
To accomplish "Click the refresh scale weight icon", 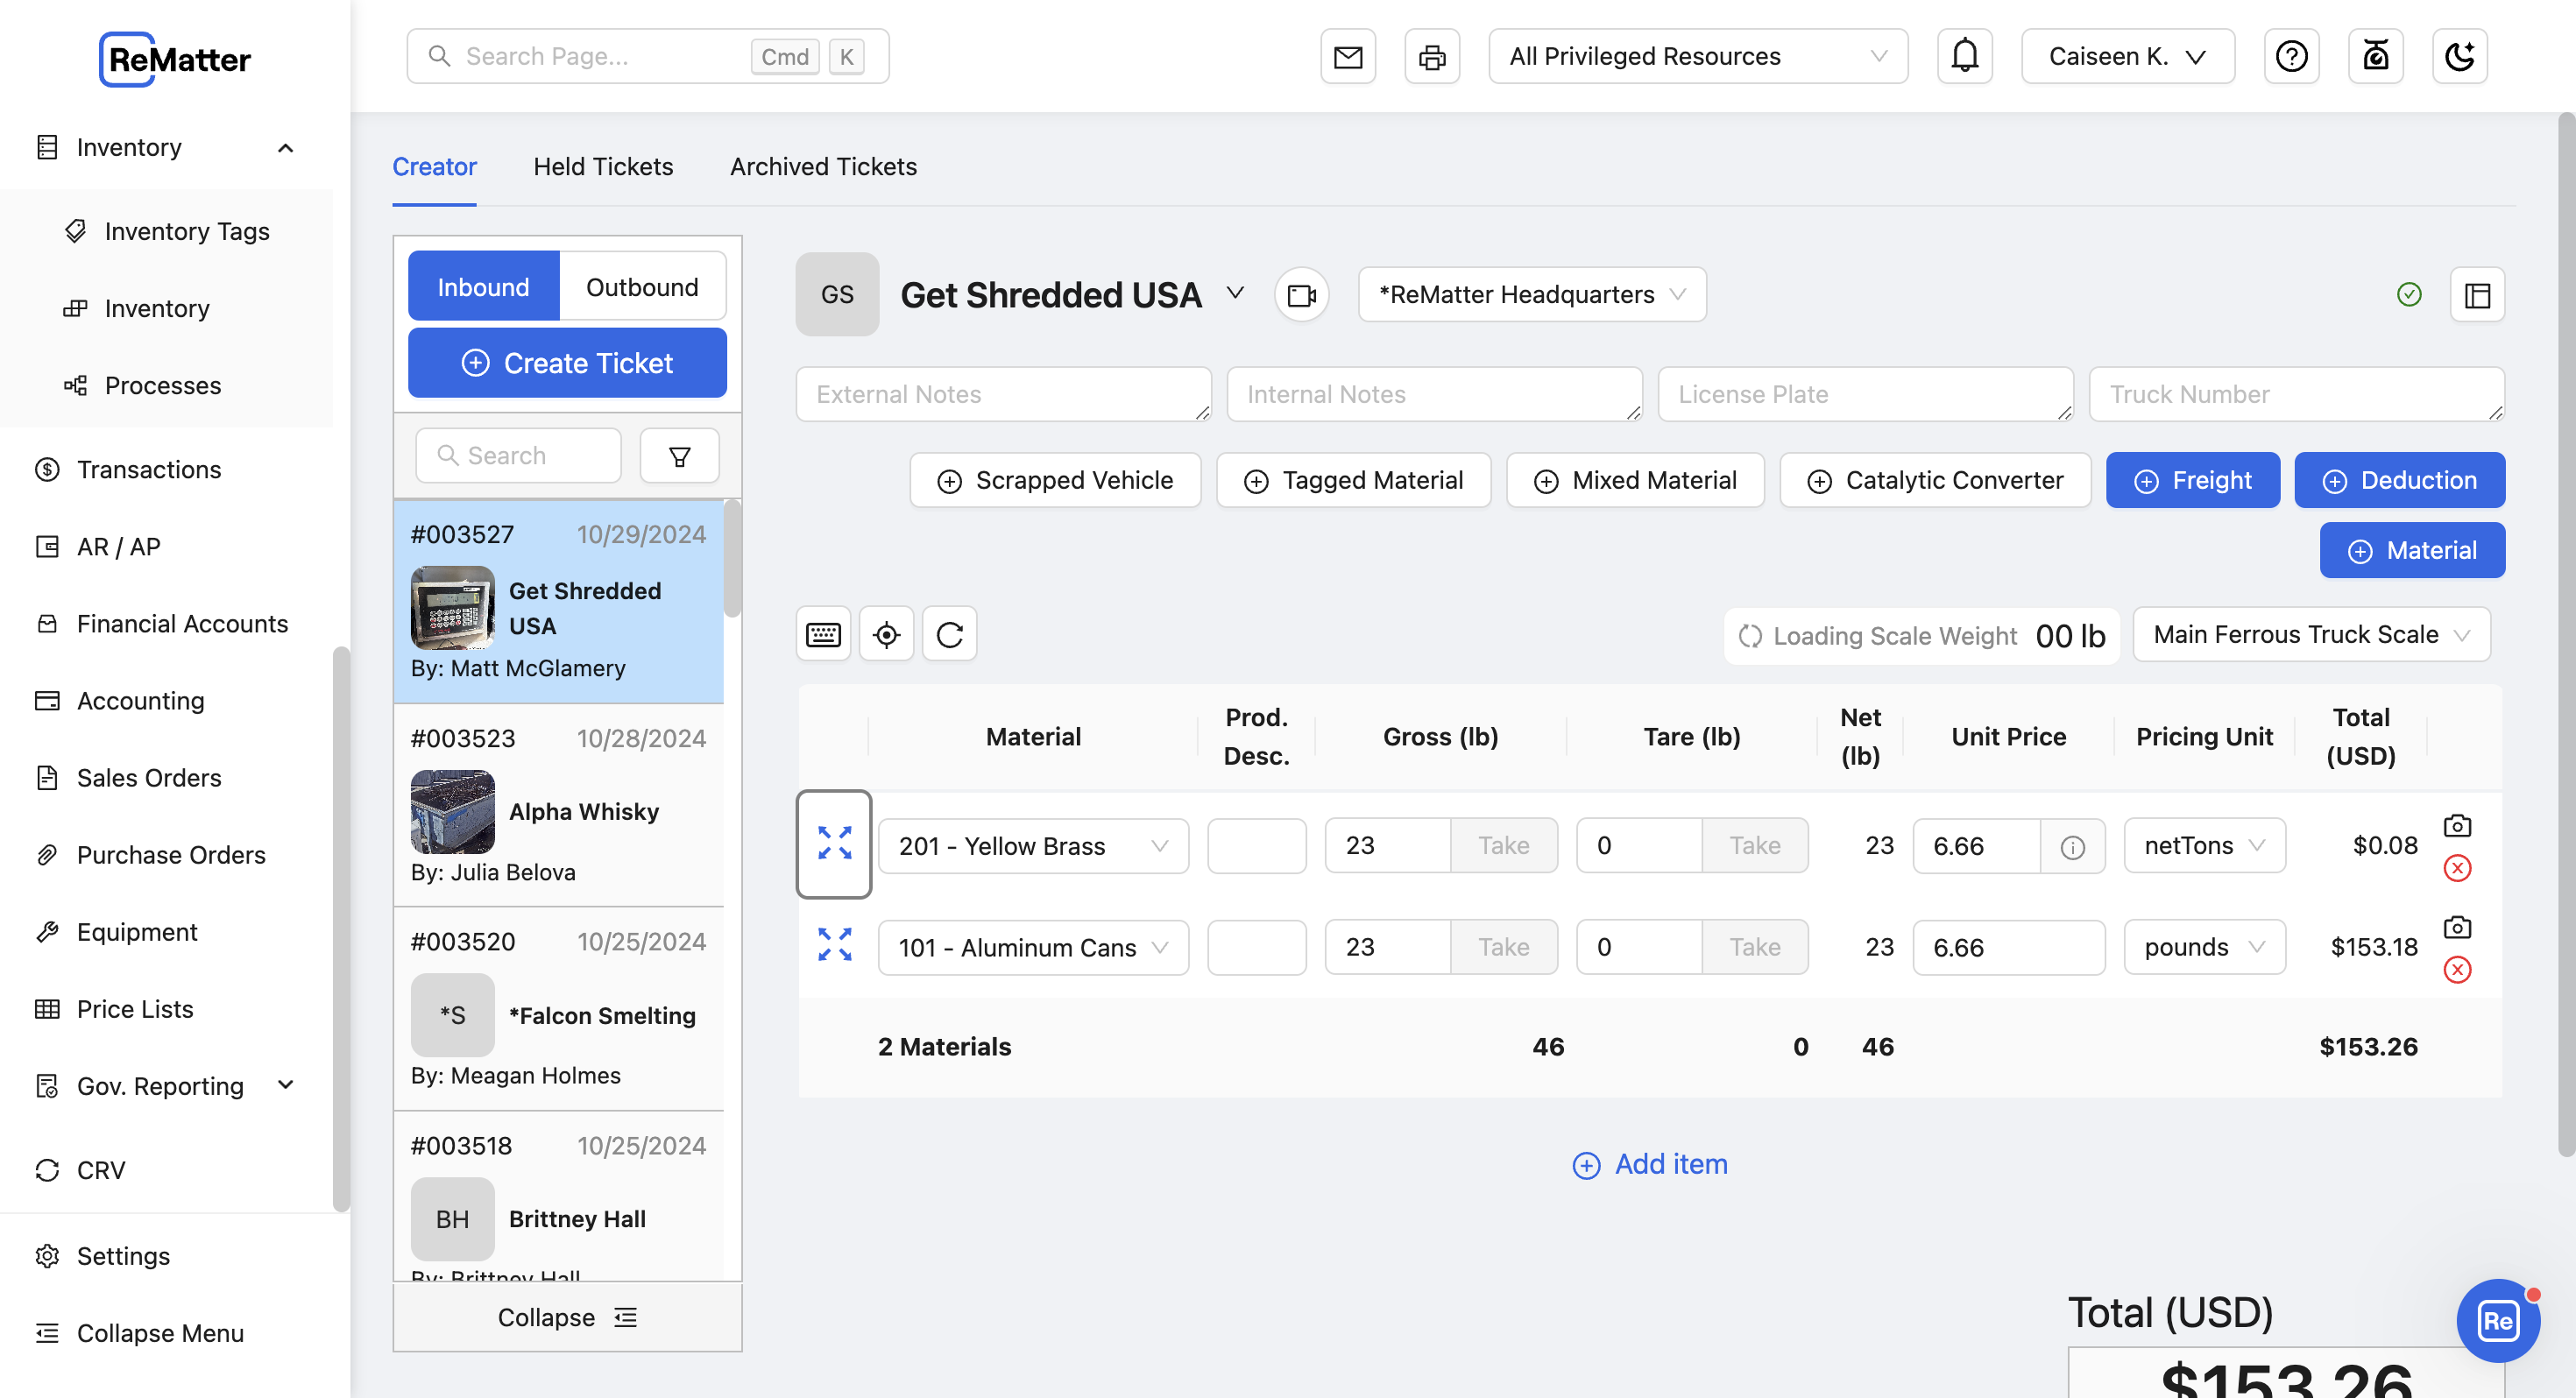I will coord(949,634).
